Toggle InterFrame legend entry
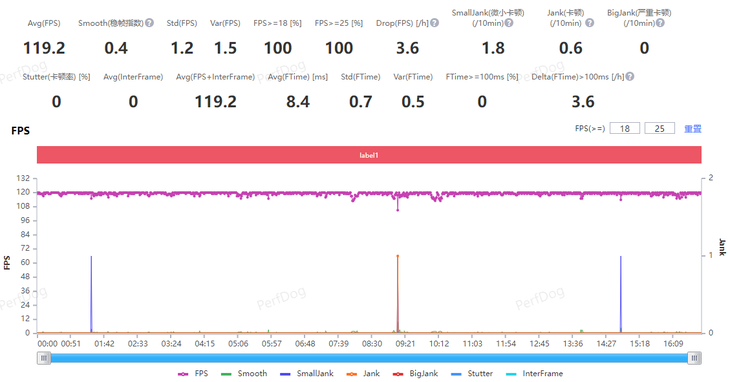 534,374
